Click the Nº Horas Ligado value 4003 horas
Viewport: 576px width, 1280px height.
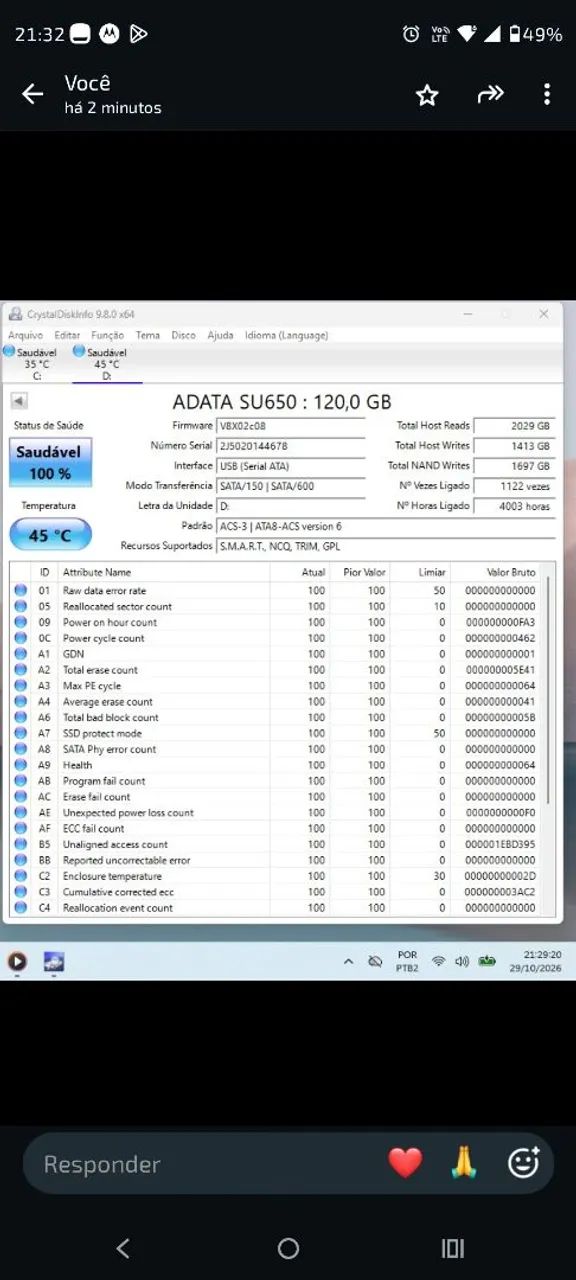[x=514, y=506]
